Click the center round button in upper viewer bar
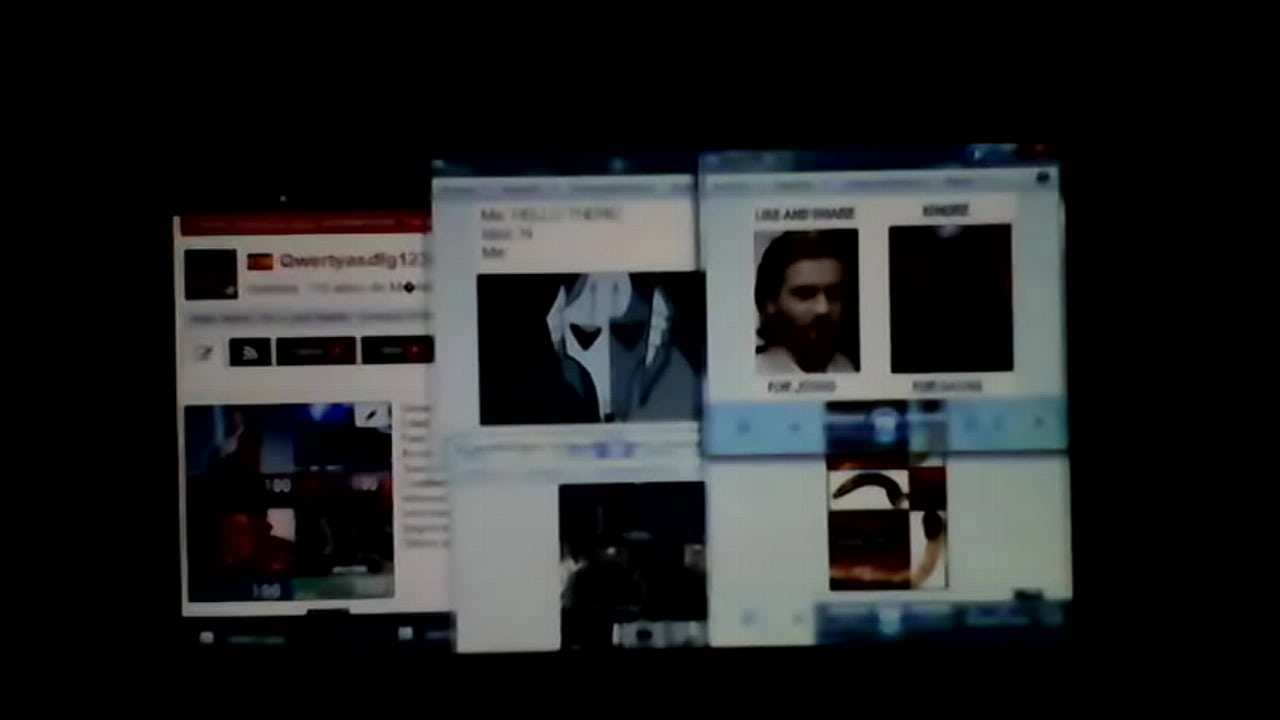 tap(887, 424)
